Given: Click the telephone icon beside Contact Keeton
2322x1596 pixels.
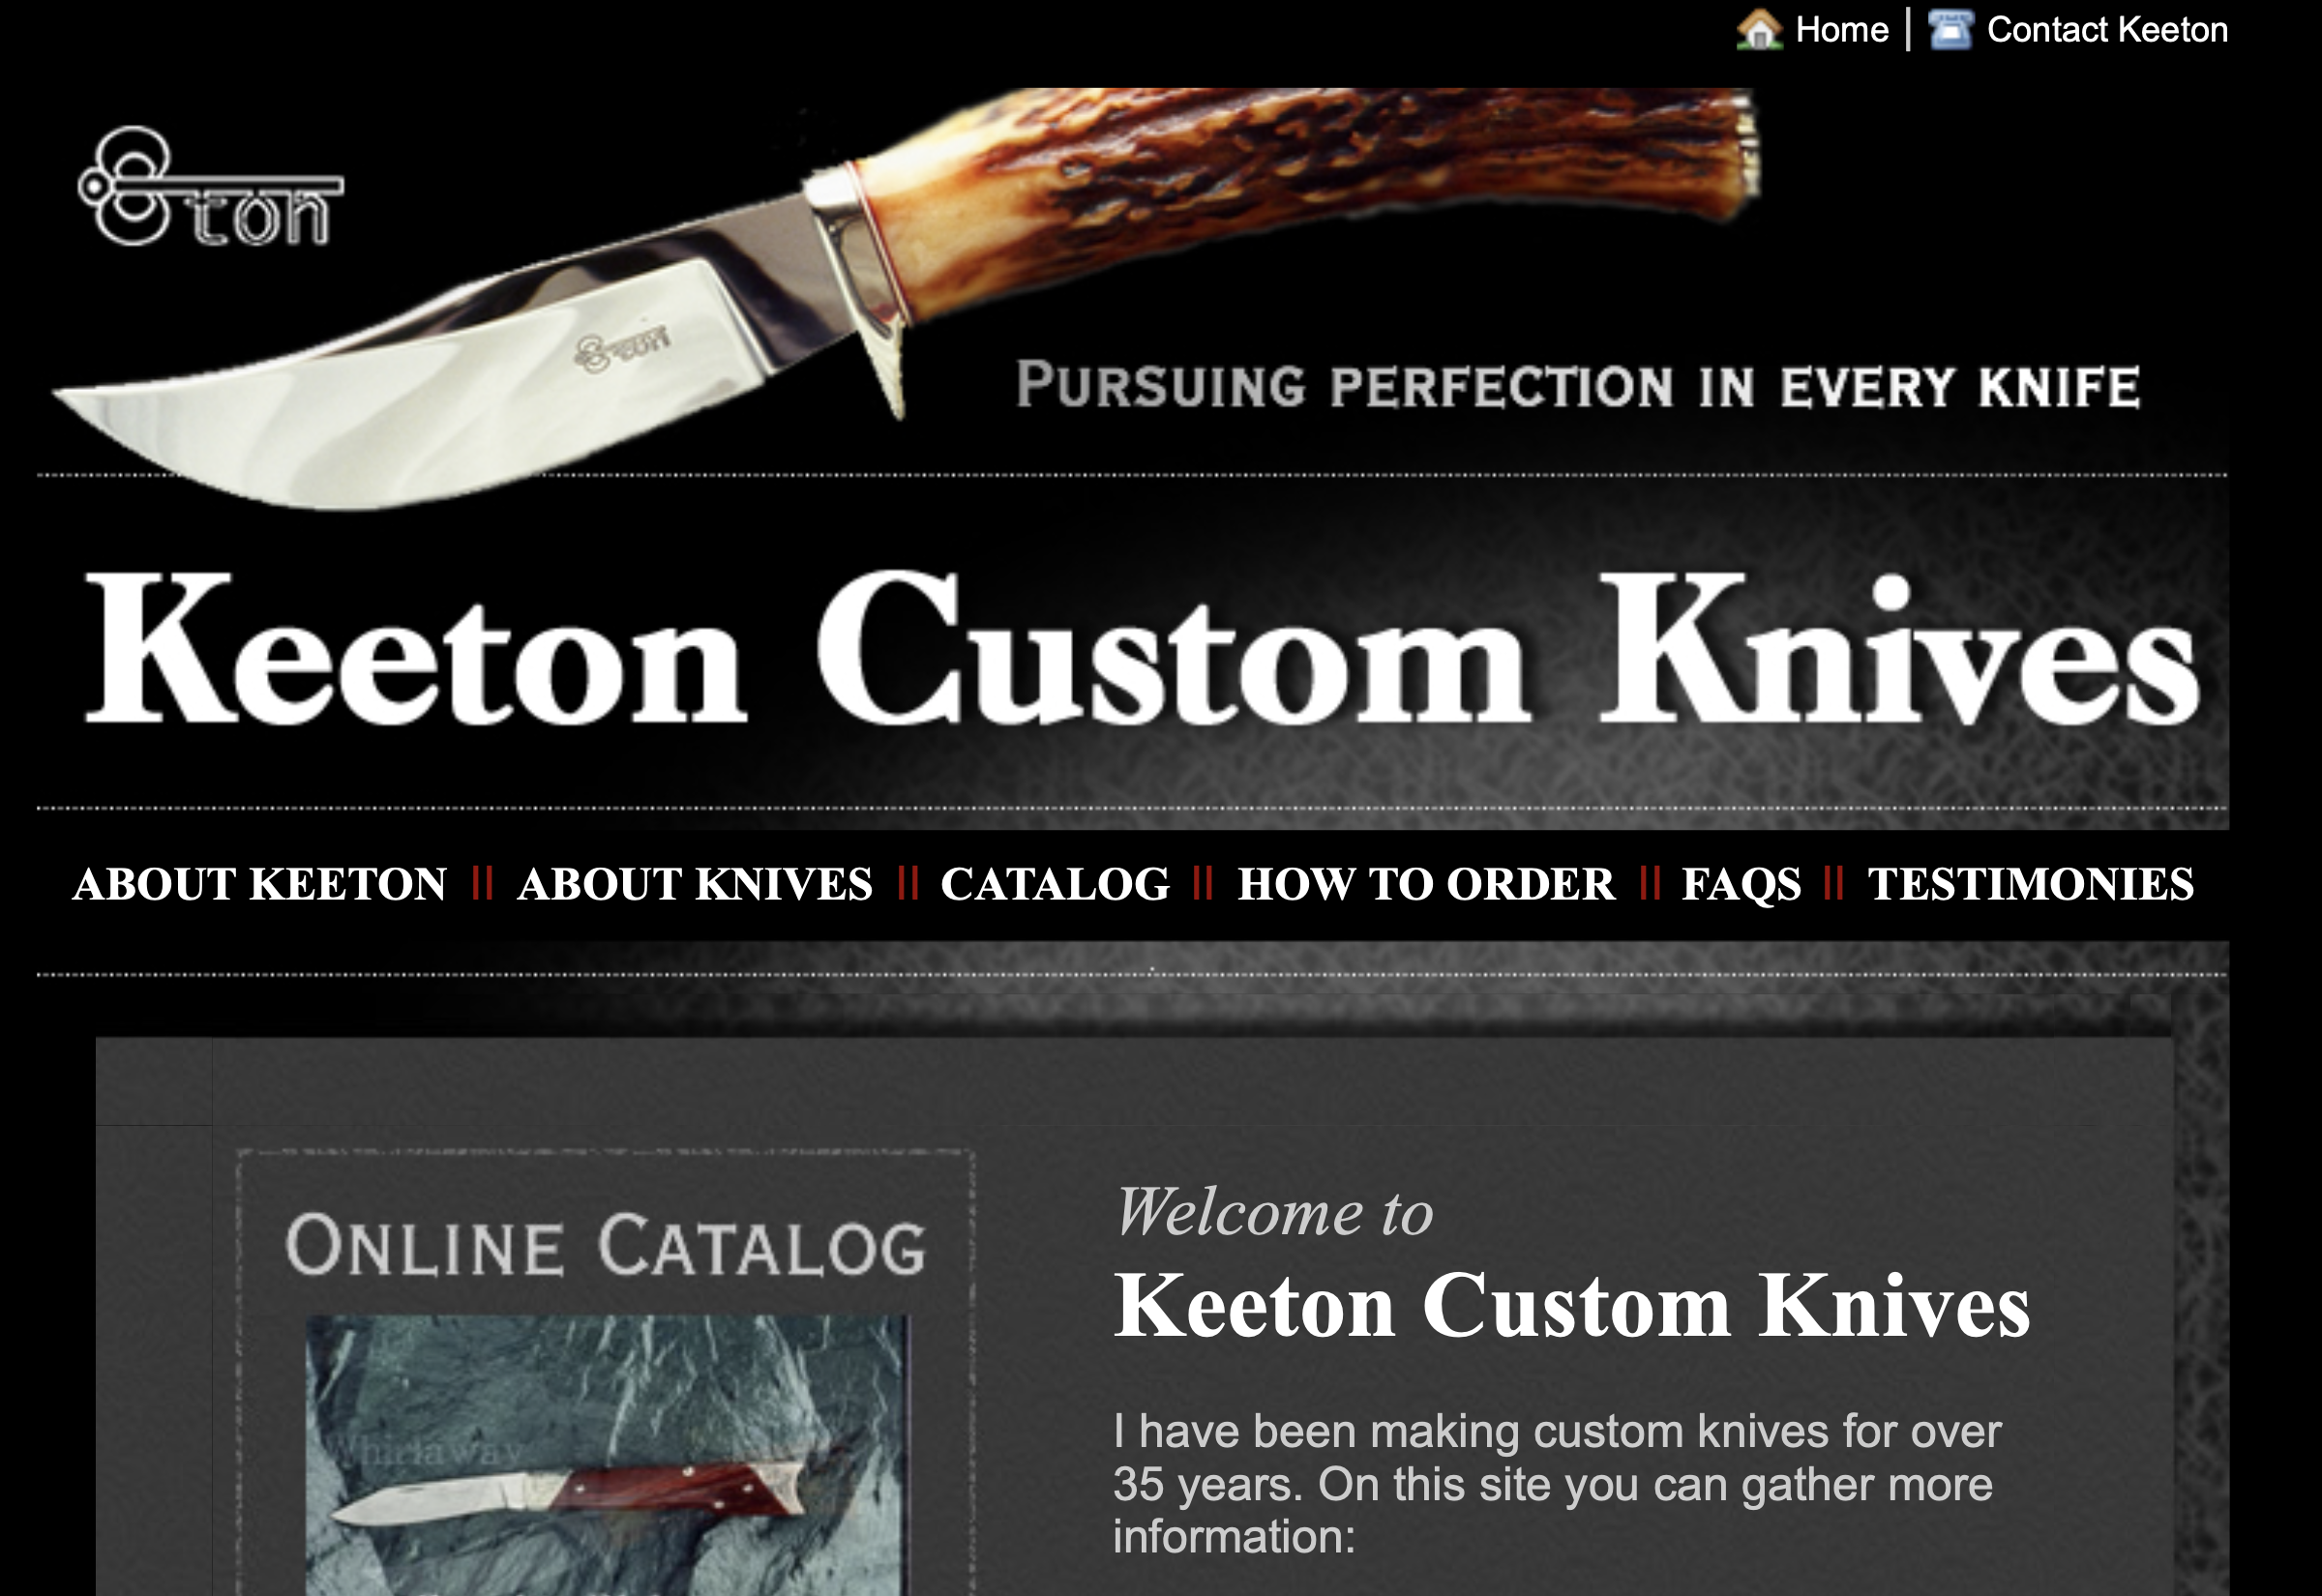Looking at the screenshot, I should point(1950,29).
